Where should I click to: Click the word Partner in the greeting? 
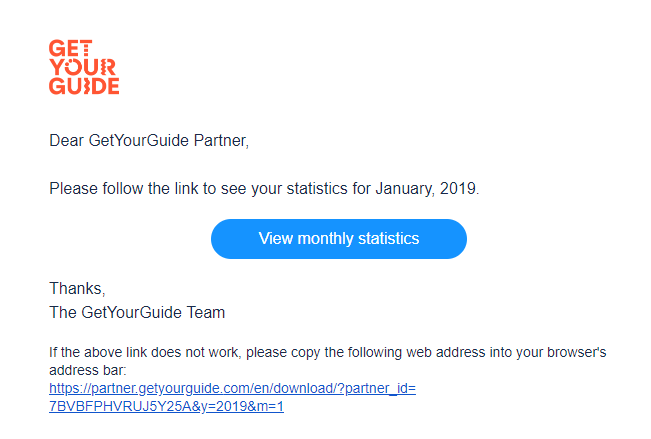click(221, 141)
